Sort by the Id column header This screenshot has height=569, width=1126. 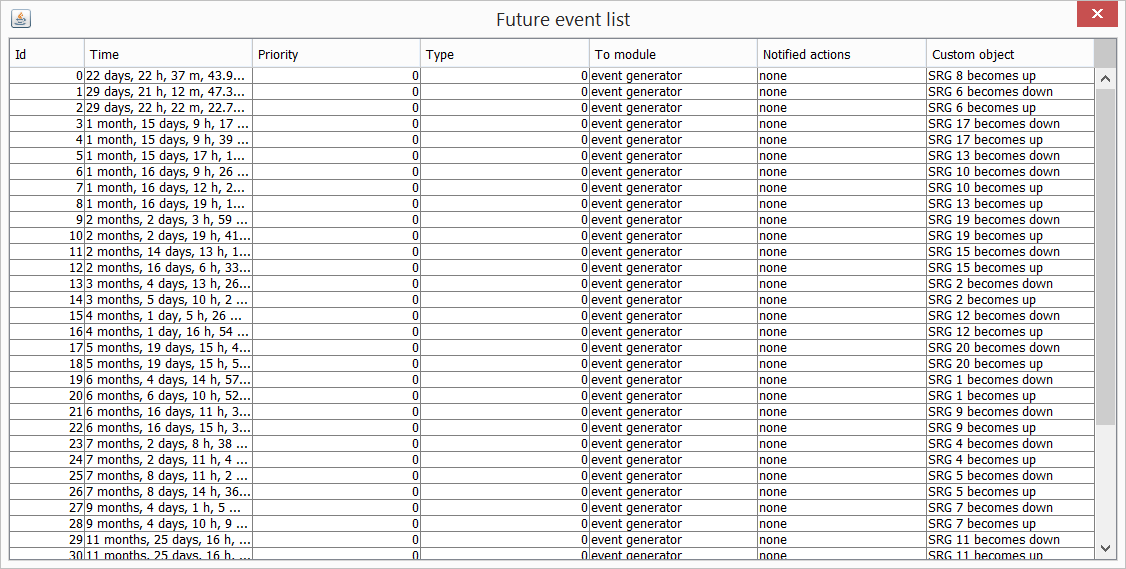pos(47,55)
